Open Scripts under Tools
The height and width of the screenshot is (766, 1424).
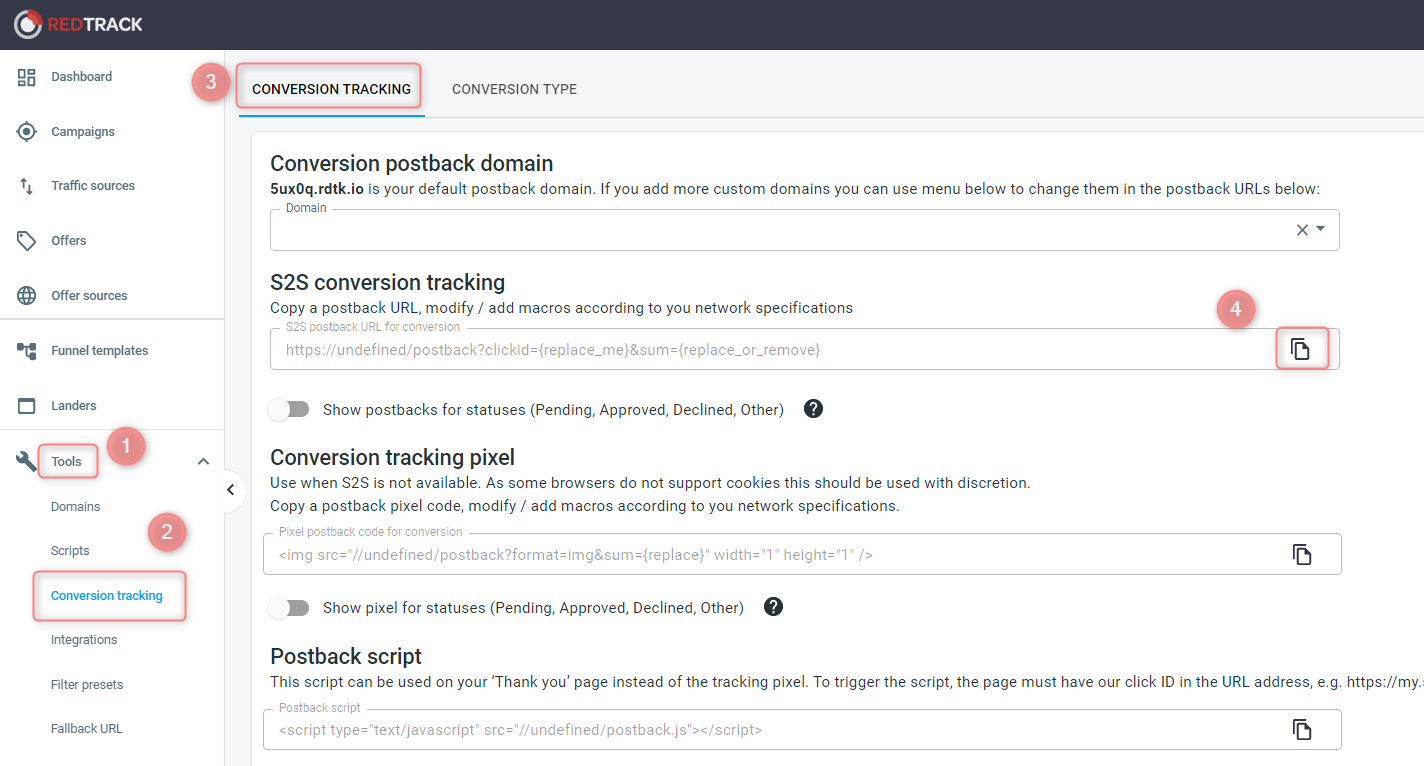tap(70, 551)
